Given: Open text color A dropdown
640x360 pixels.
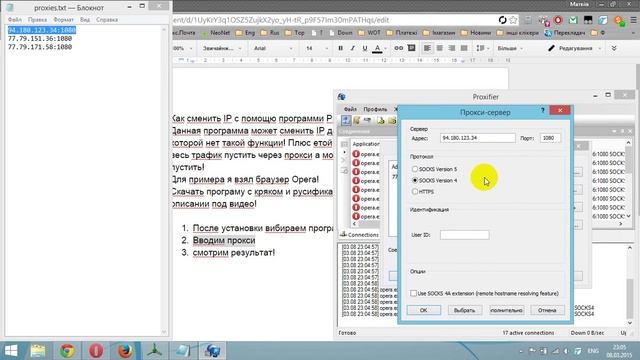Looking at the screenshot, I should (x=380, y=49).
